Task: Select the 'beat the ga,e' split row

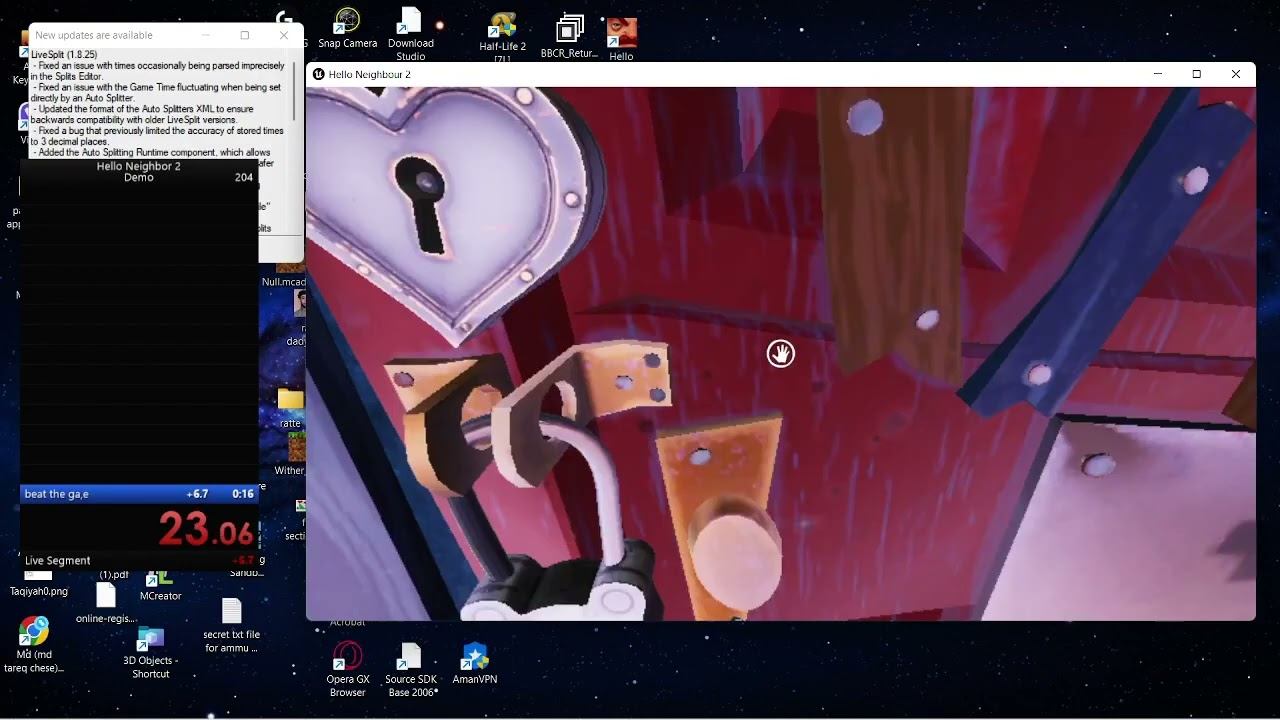Action: coord(139,494)
